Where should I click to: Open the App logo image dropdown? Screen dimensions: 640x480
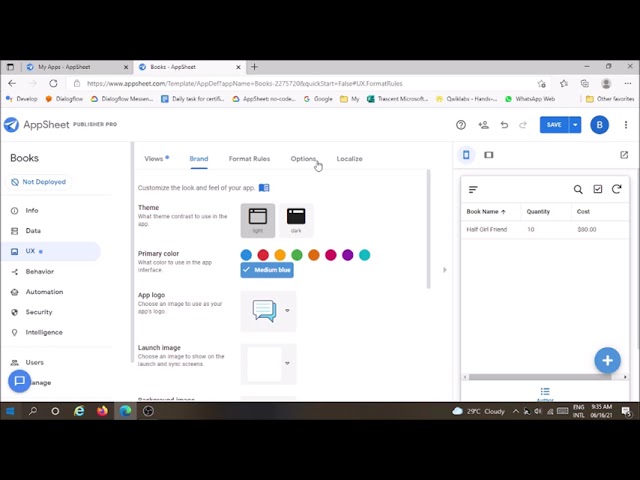pos(287,311)
